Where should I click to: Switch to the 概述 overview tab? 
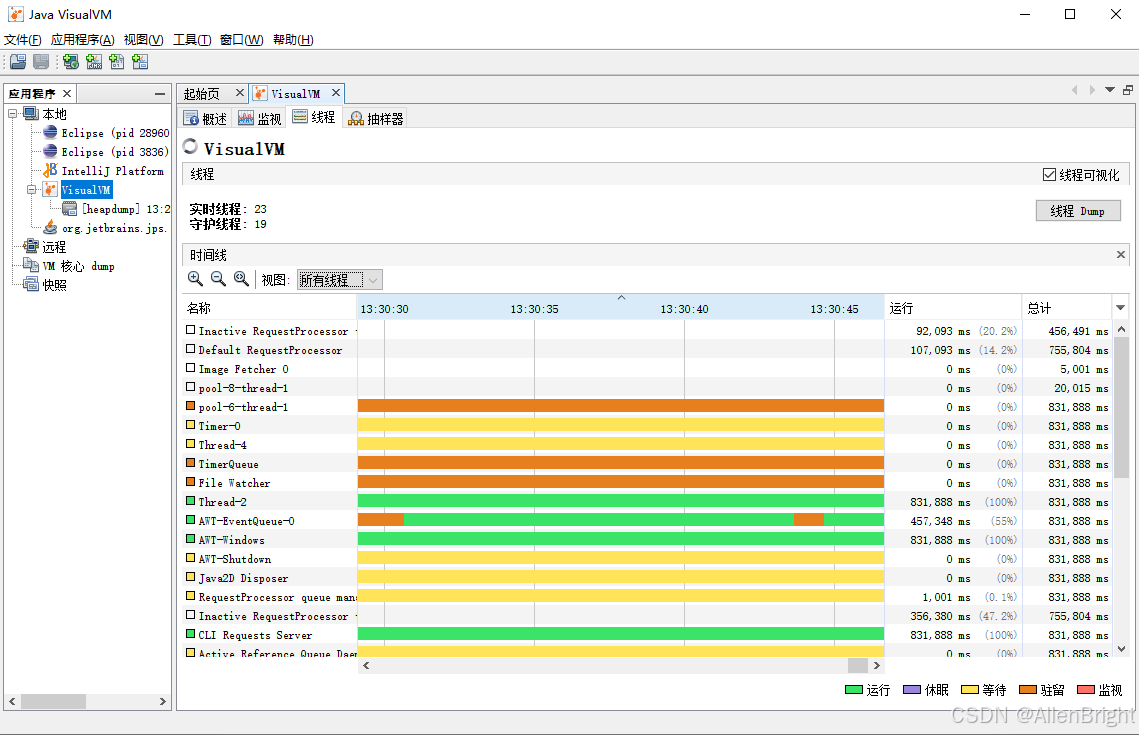tap(206, 118)
